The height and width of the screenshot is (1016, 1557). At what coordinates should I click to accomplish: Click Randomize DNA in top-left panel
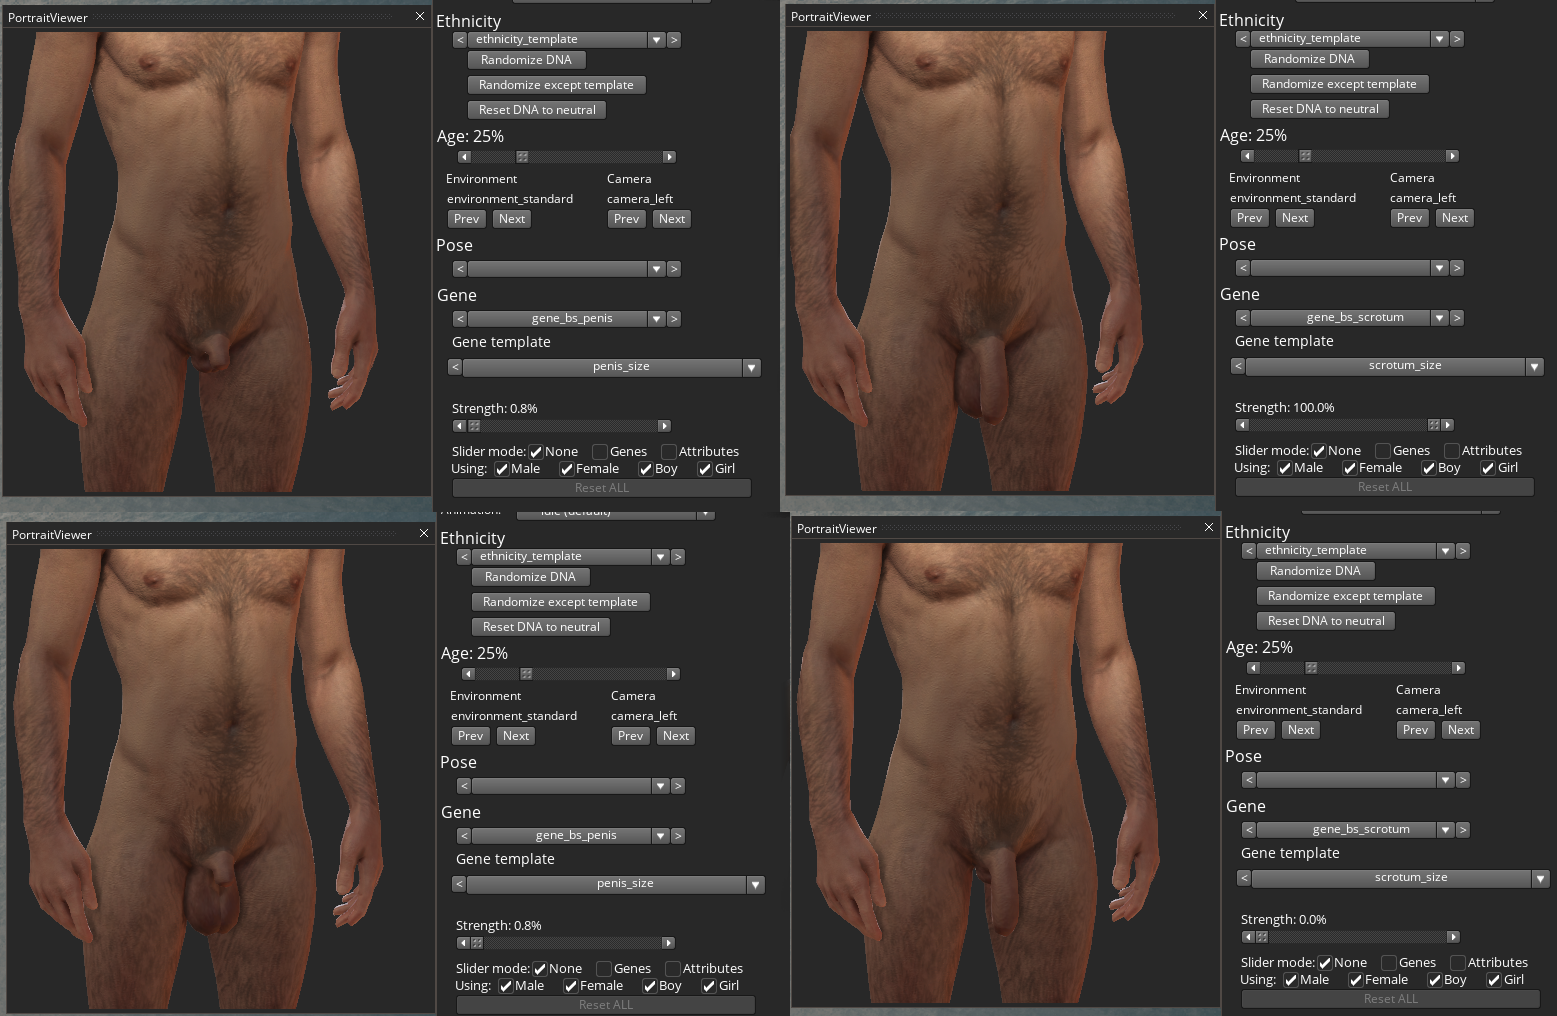click(x=526, y=60)
